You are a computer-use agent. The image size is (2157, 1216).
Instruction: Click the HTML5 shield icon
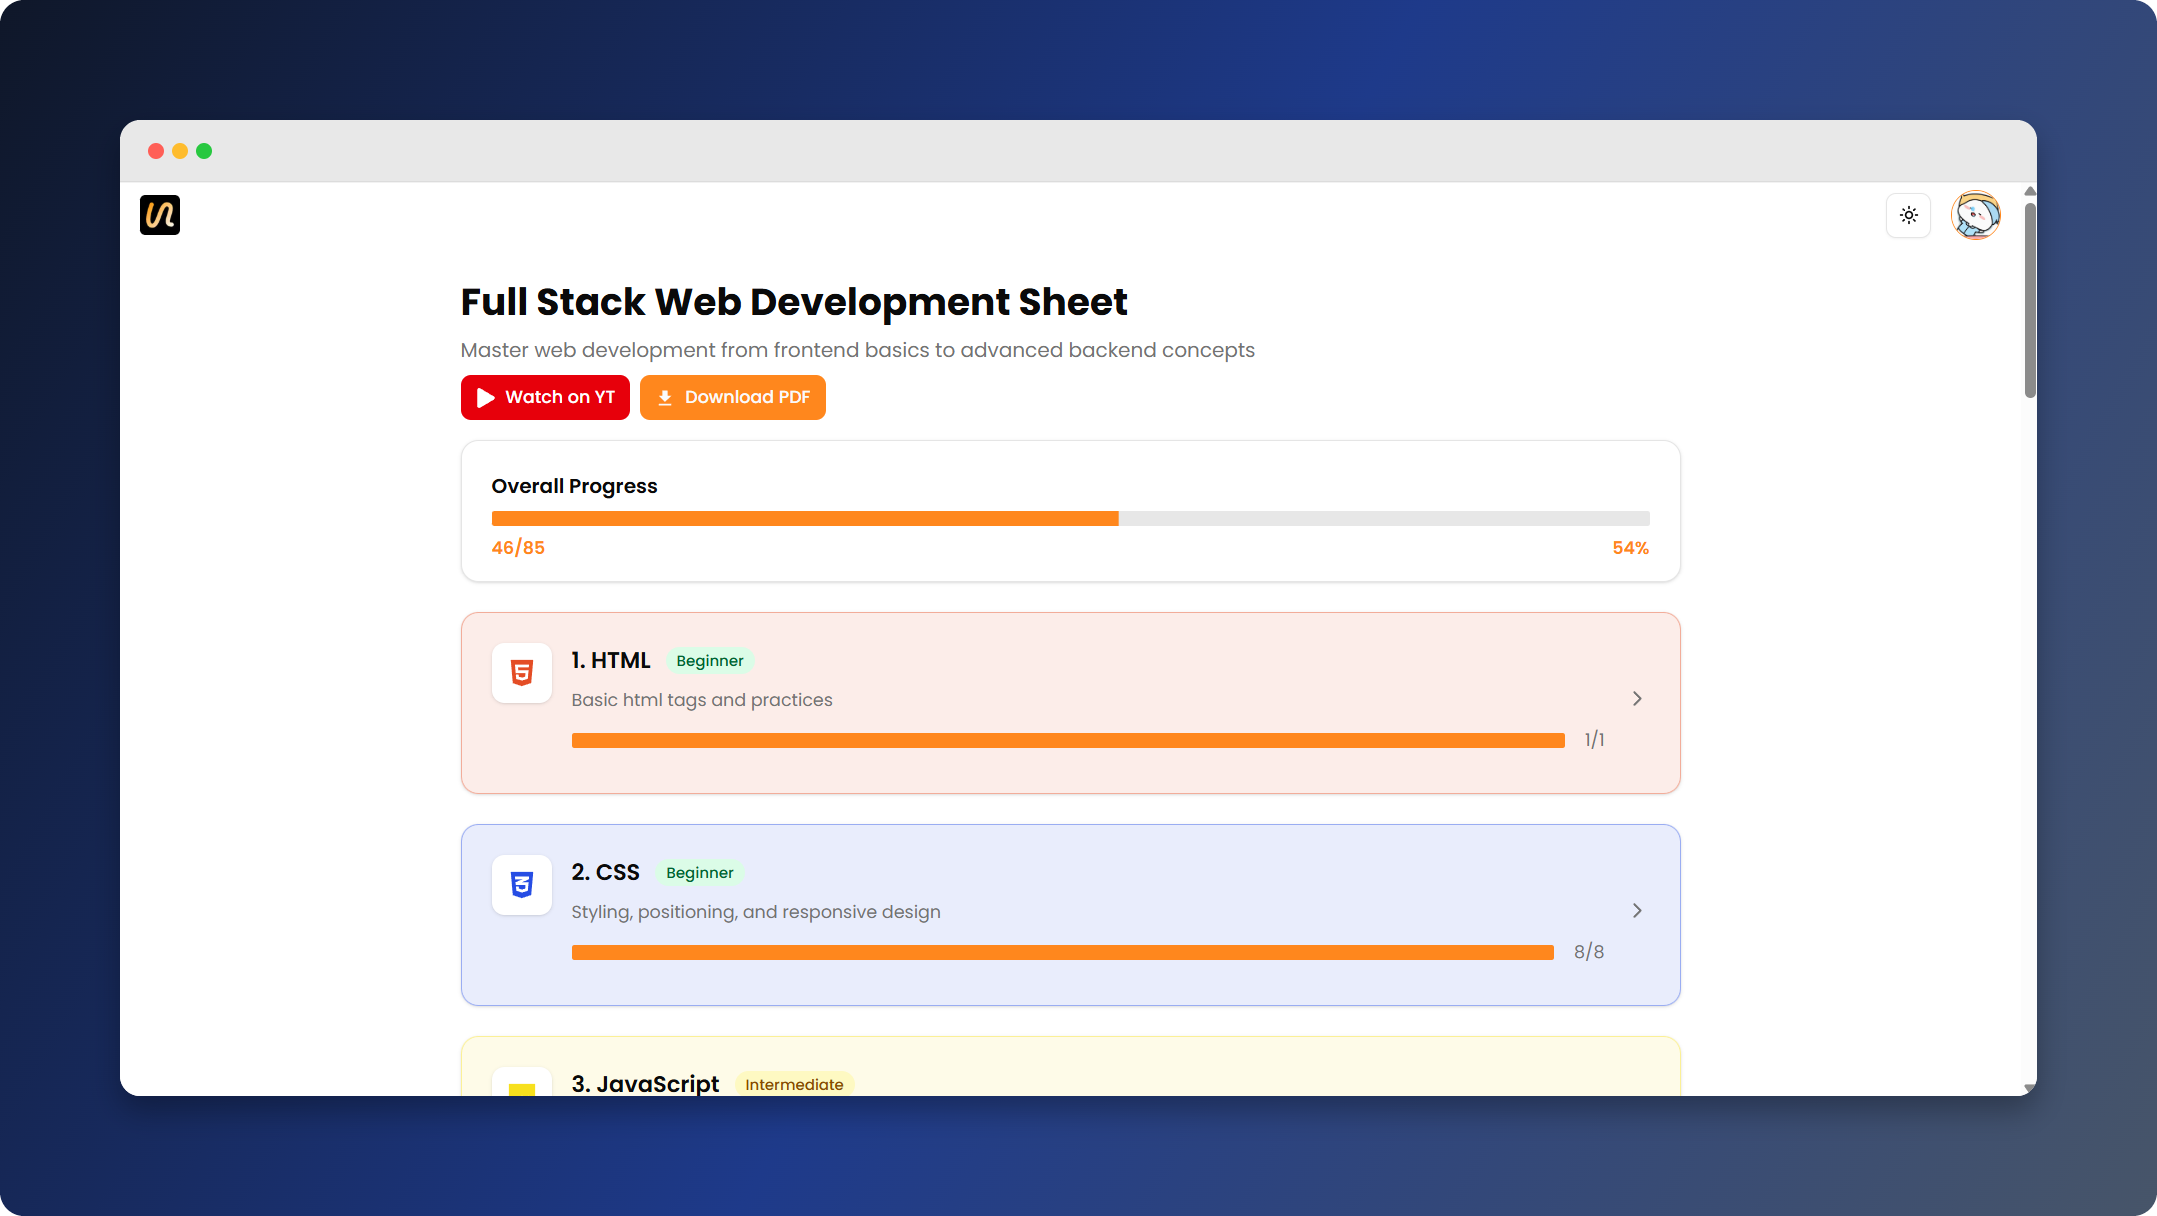tap(521, 673)
